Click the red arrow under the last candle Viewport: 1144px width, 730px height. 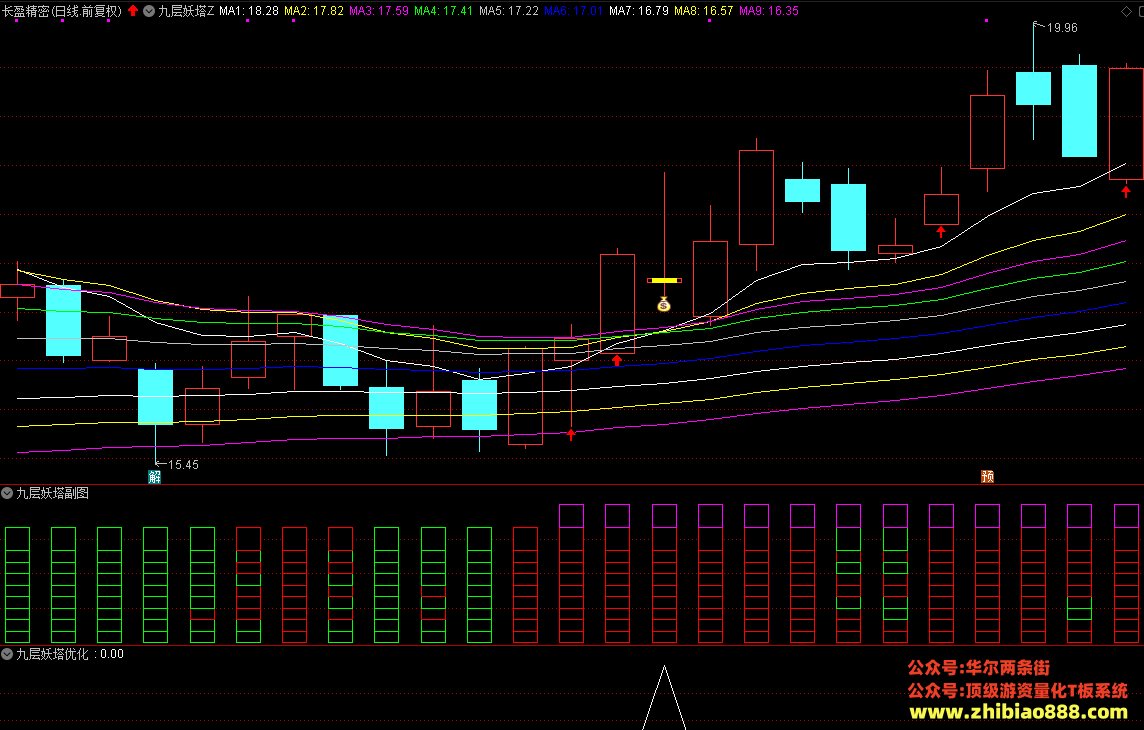[1126, 192]
